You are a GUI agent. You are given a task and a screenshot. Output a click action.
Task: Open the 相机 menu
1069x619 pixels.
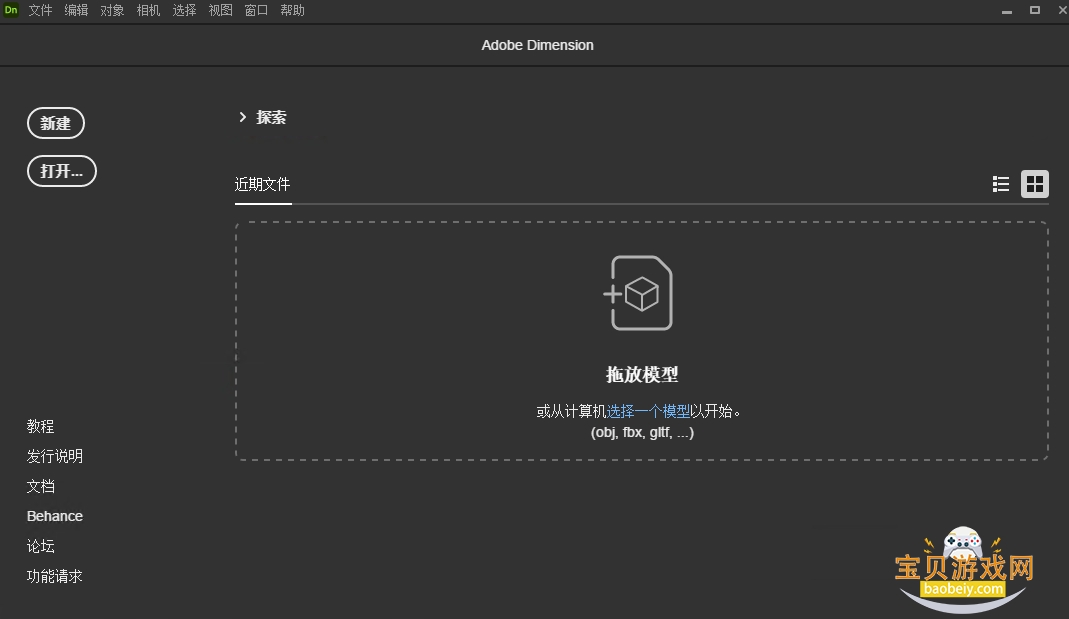148,10
